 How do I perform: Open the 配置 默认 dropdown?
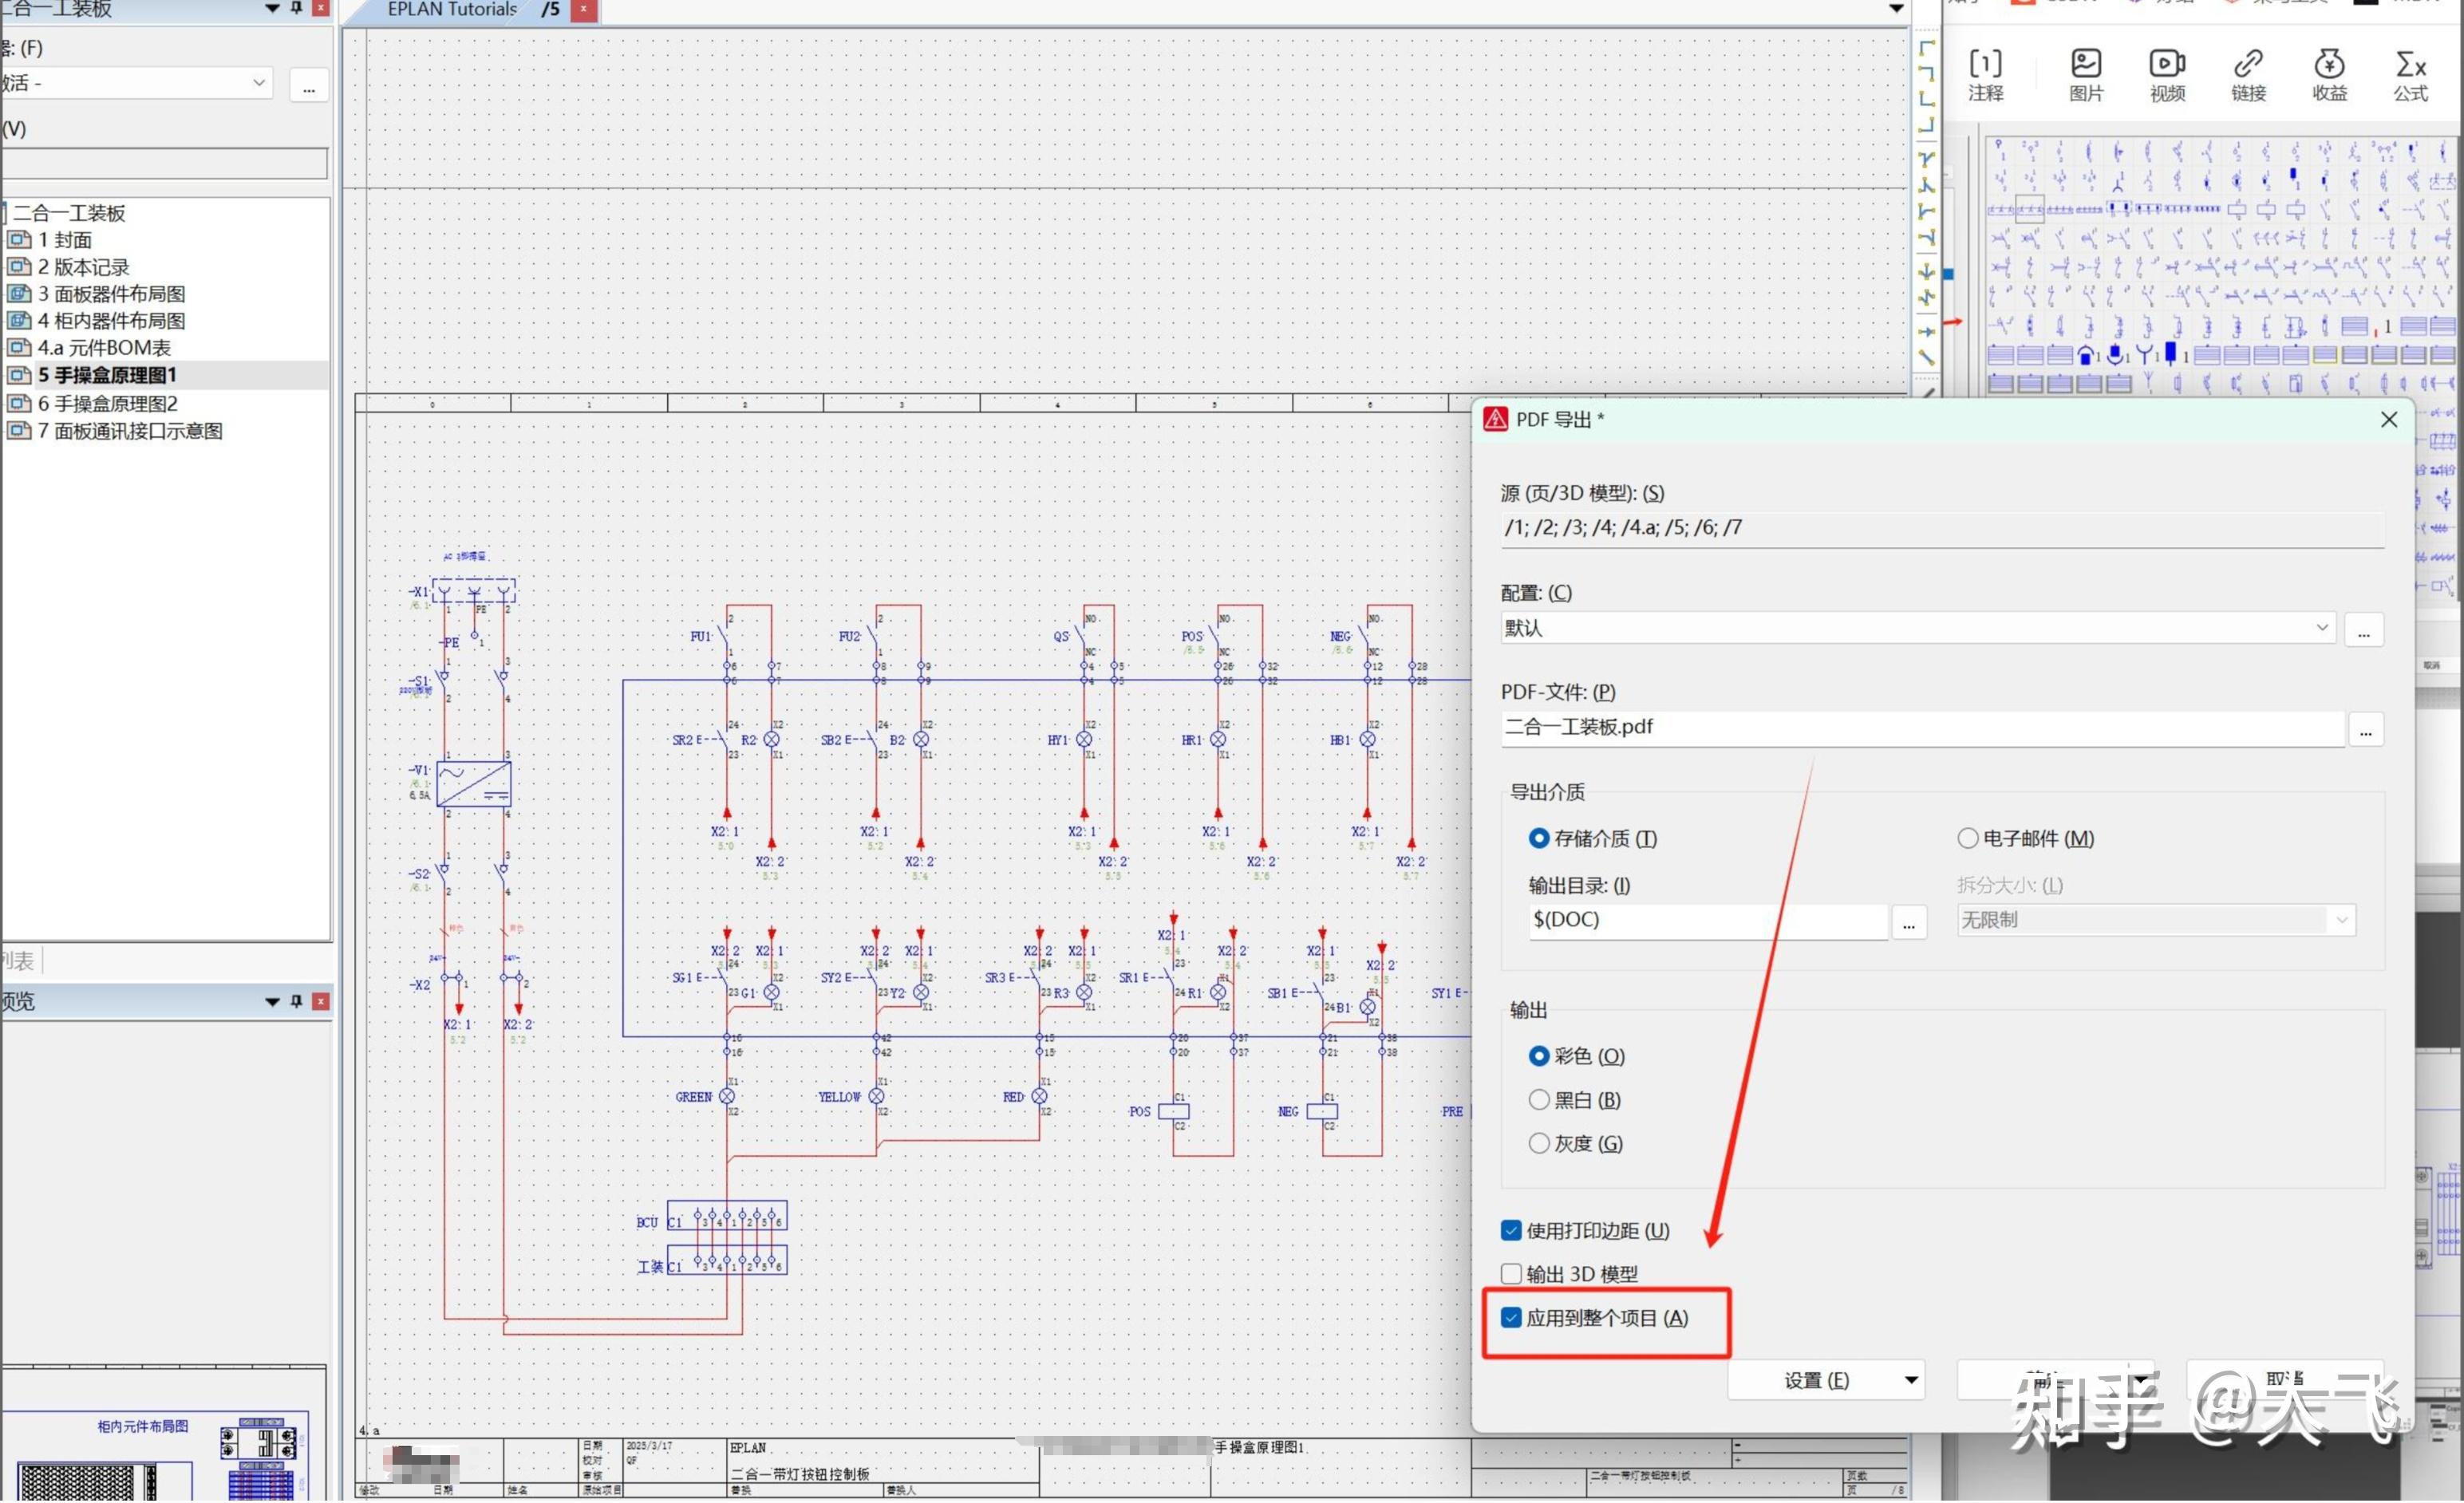[2321, 628]
